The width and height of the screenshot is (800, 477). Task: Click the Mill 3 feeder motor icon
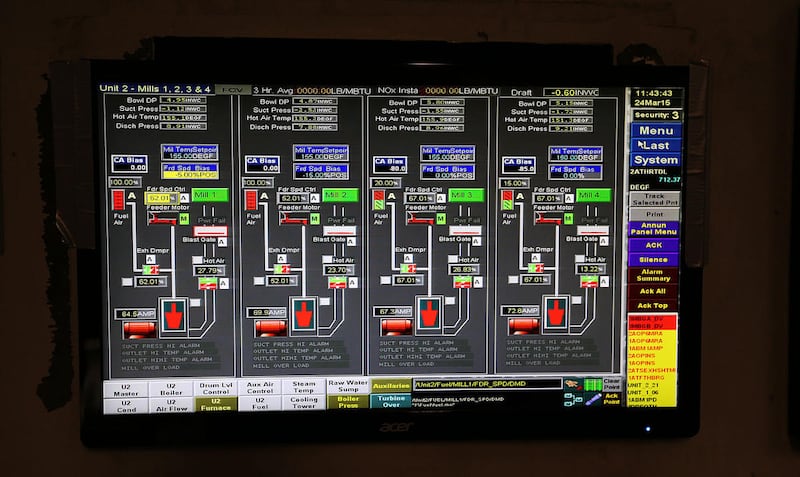[418, 218]
